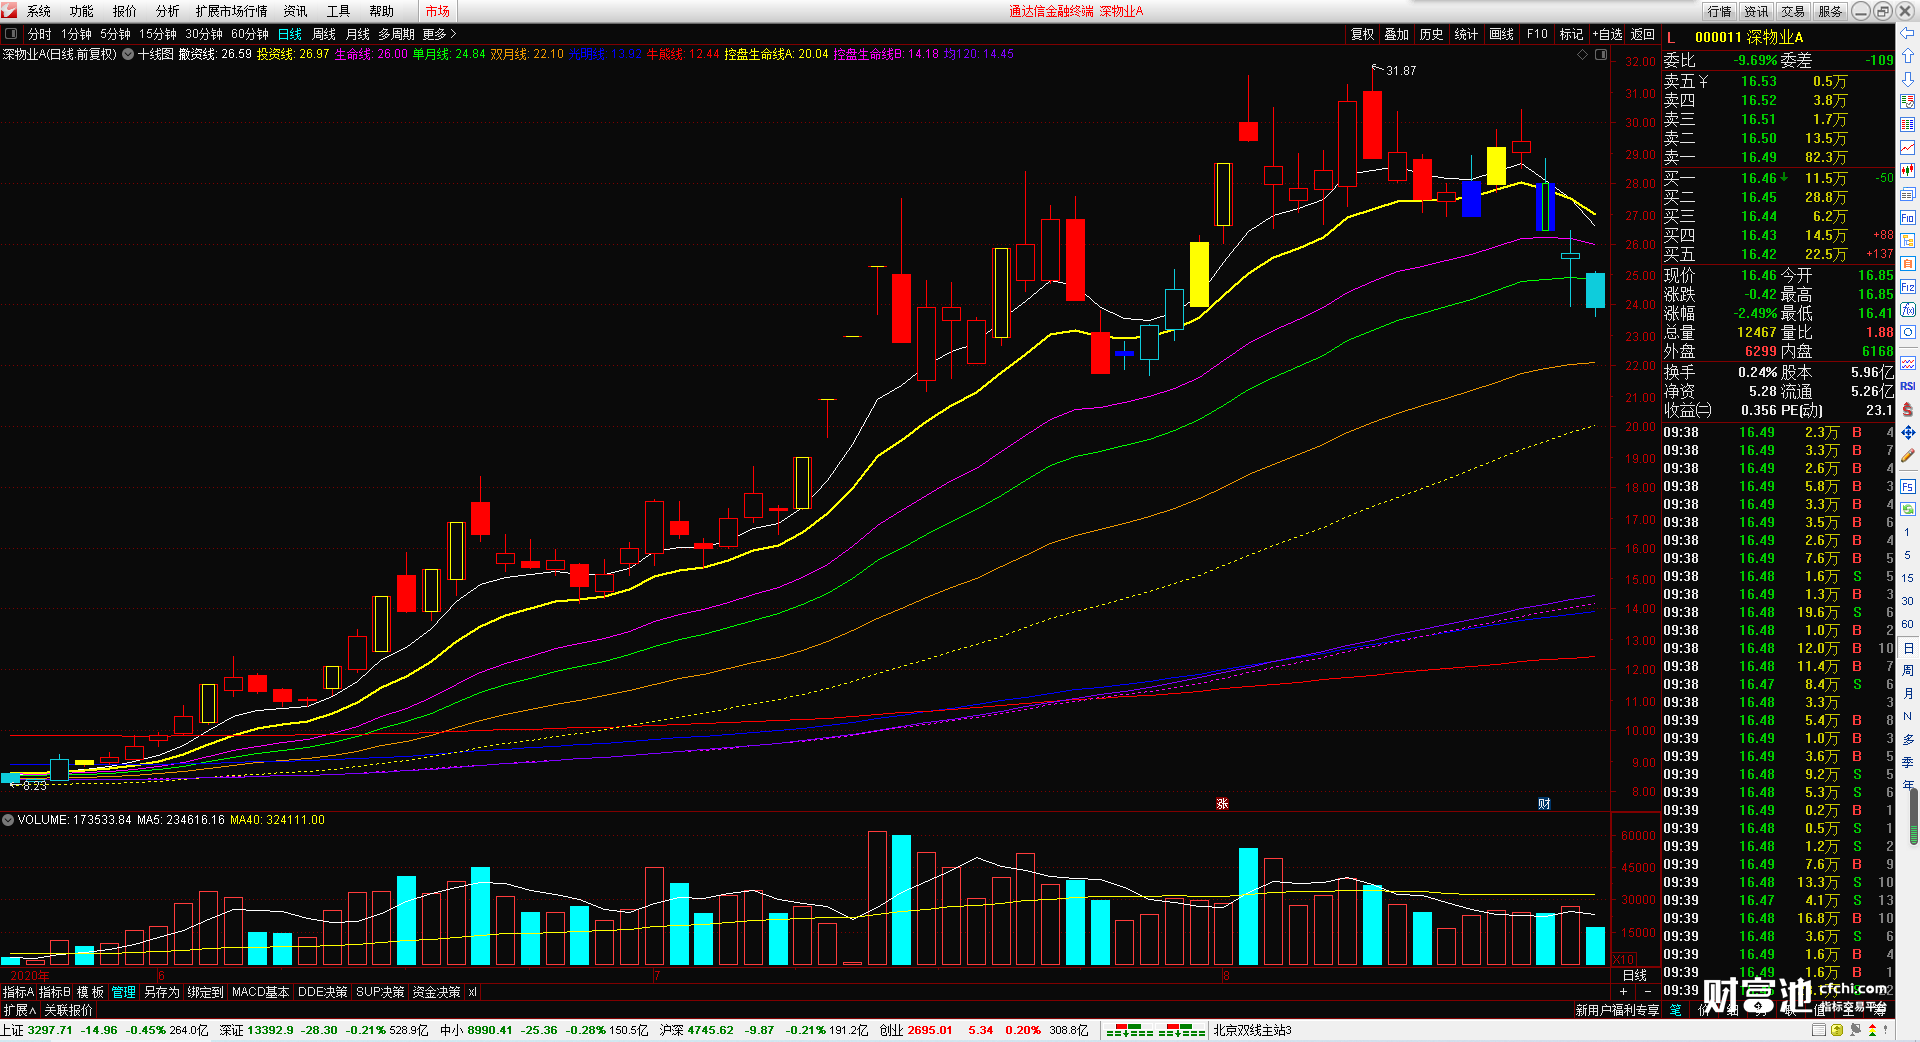Open the 扩展市场行情 menu
The width and height of the screenshot is (1920, 1042).
232,11
